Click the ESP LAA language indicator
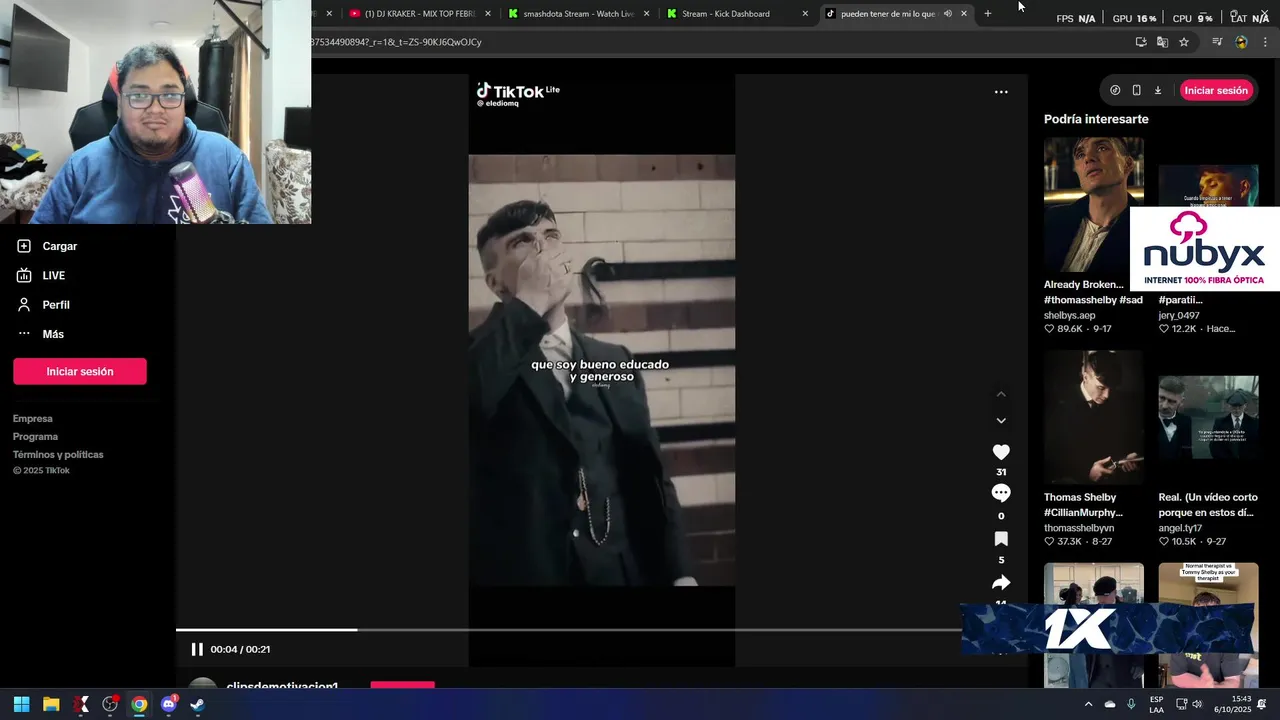The width and height of the screenshot is (1280, 720). [1156, 704]
